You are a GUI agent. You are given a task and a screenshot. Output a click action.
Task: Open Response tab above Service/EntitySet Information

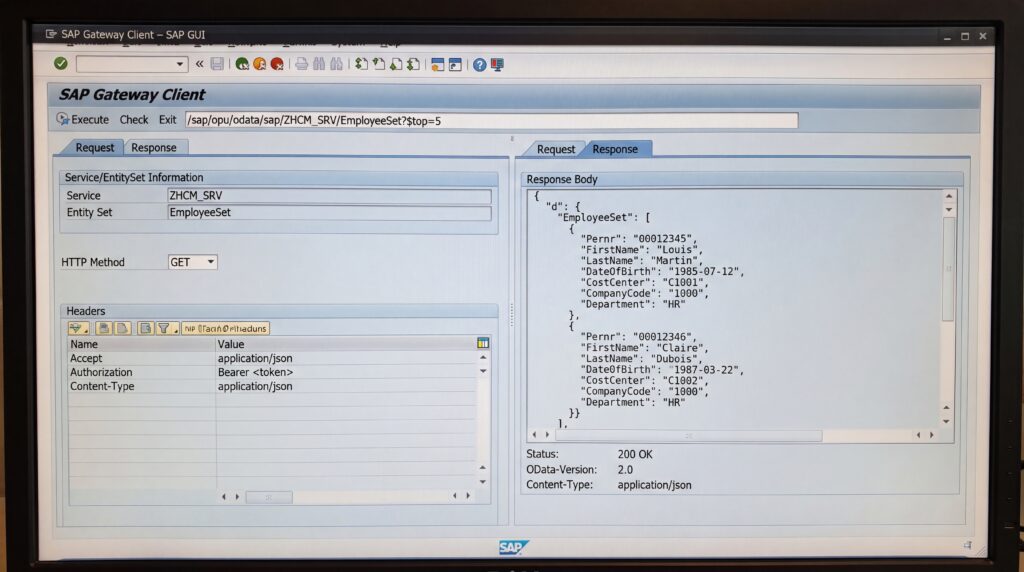153,148
